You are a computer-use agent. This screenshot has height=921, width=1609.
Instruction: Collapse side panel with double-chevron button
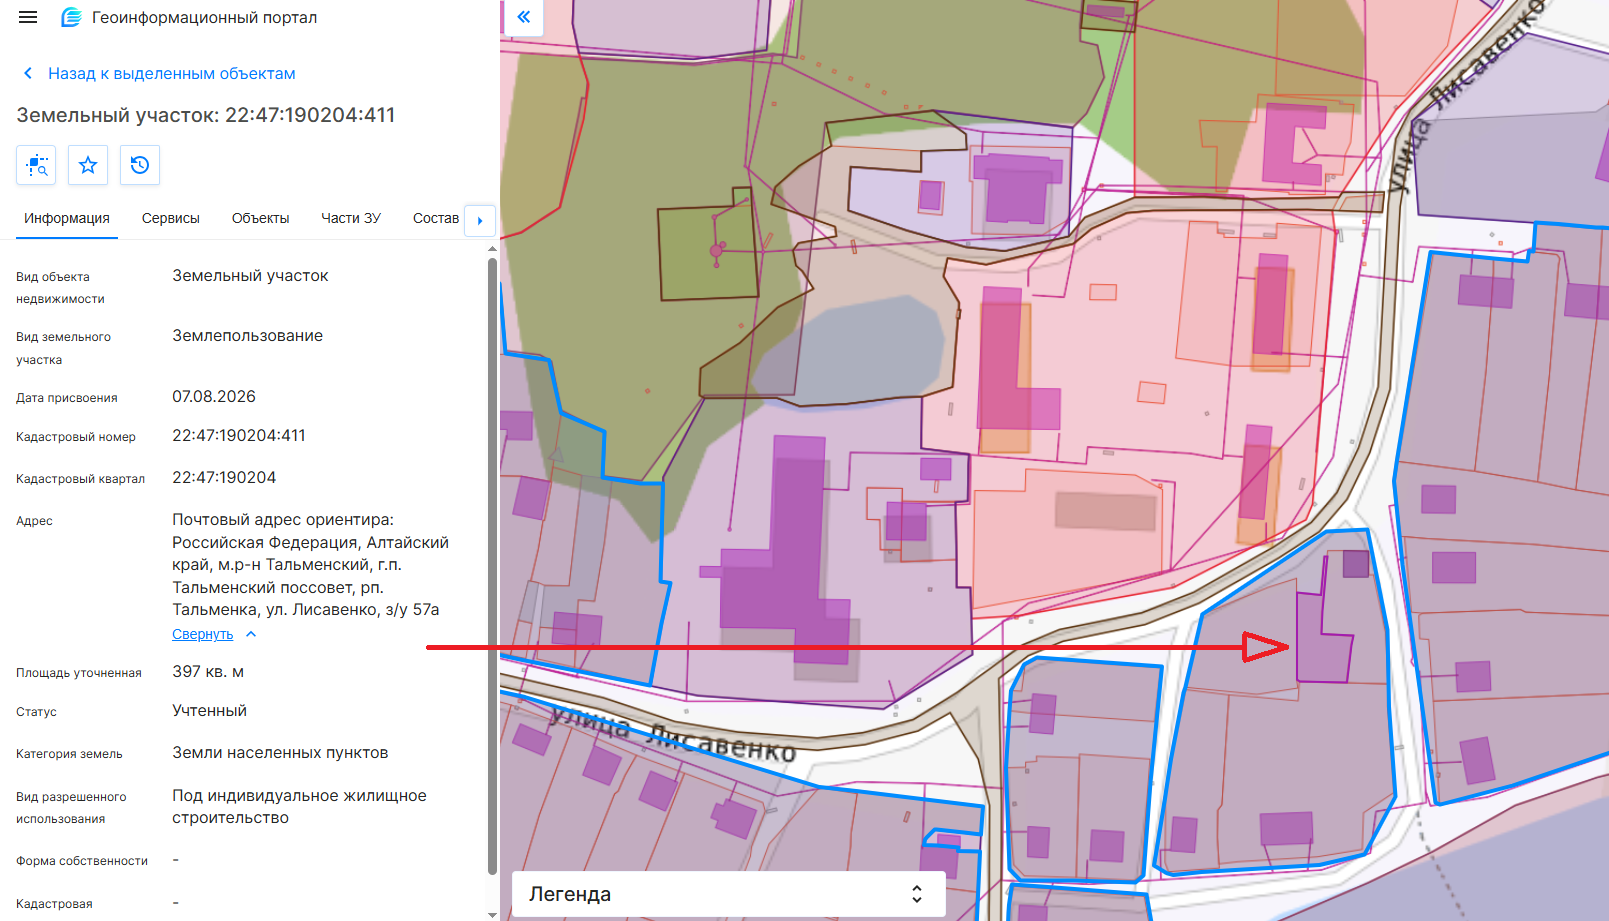coord(523,17)
